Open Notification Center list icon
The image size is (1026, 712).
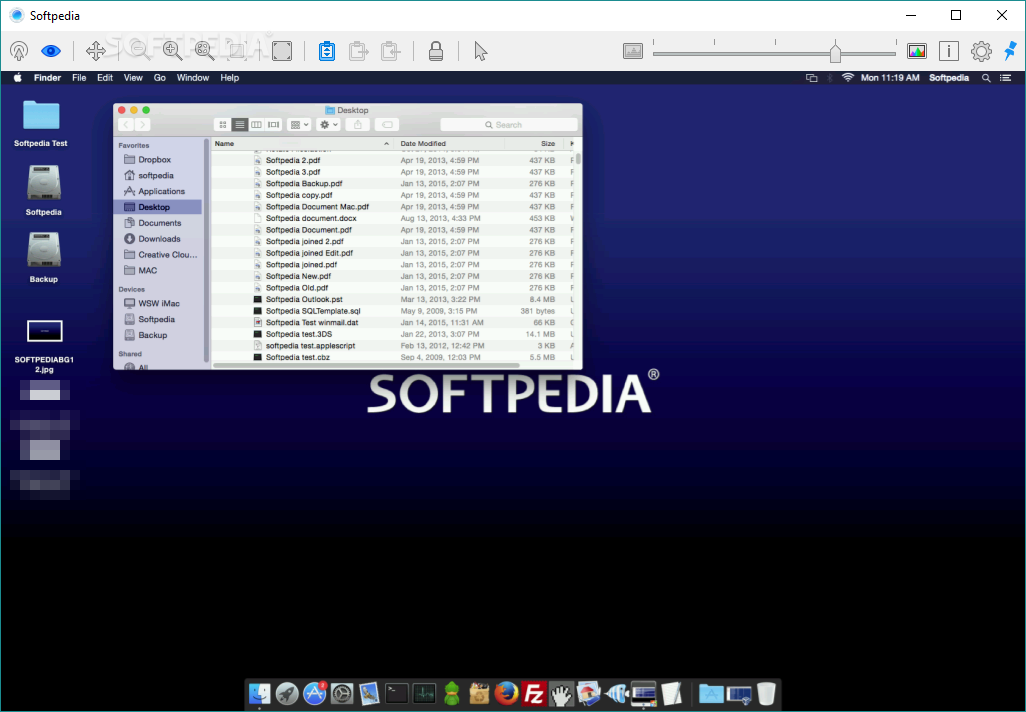1006,78
